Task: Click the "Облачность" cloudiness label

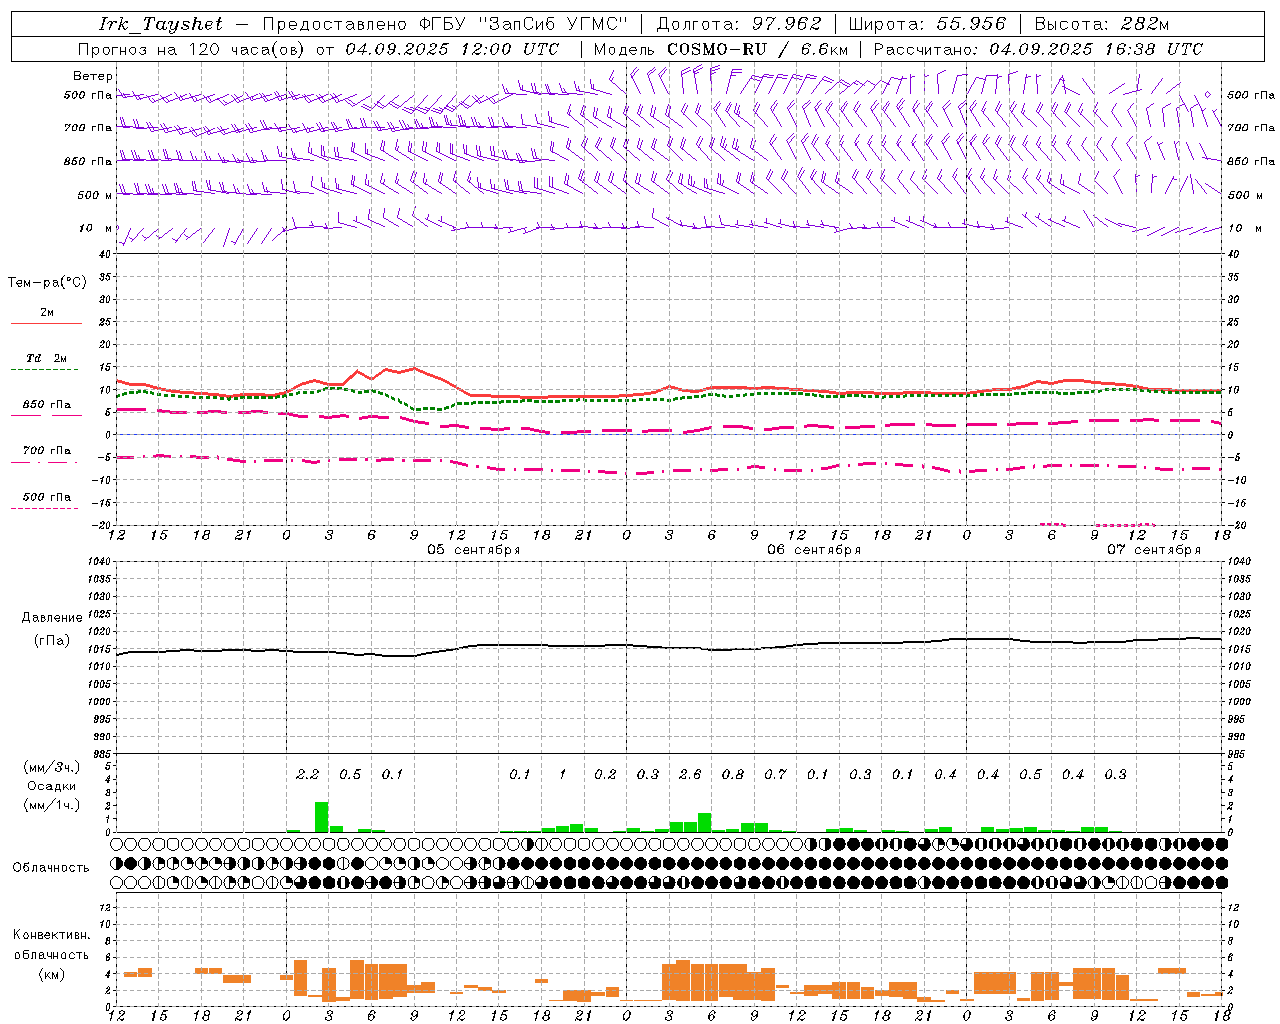Action: [51, 868]
